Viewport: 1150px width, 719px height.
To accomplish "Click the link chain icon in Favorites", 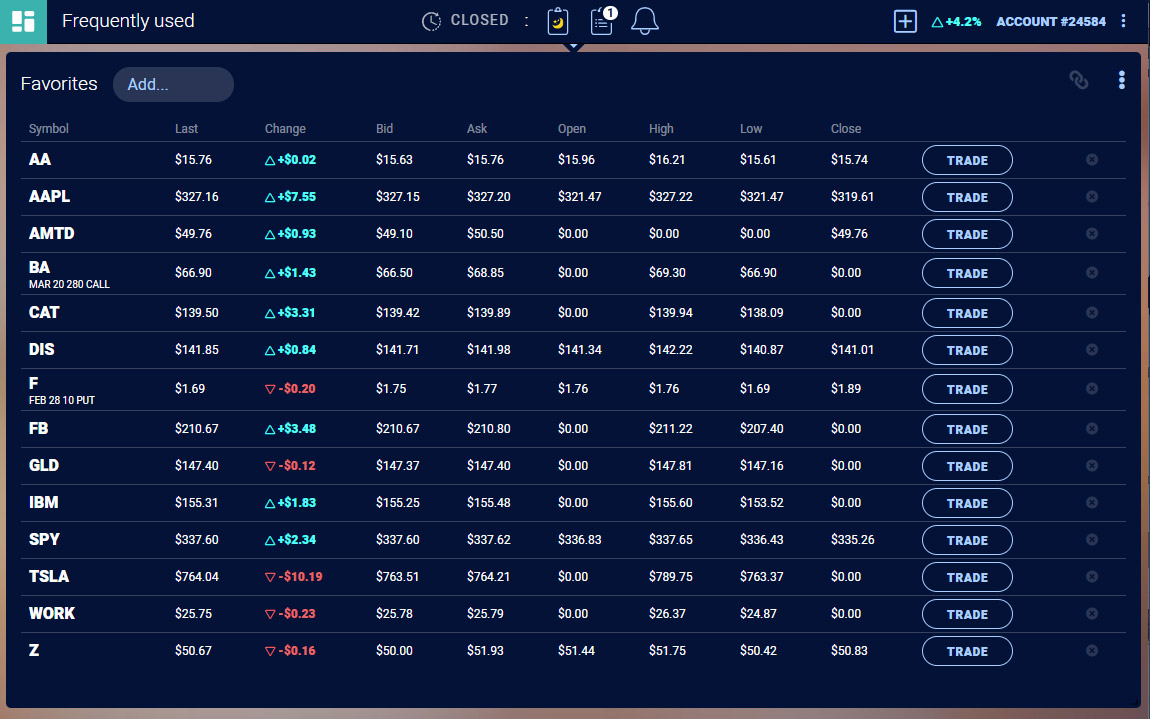I will (1078, 80).
